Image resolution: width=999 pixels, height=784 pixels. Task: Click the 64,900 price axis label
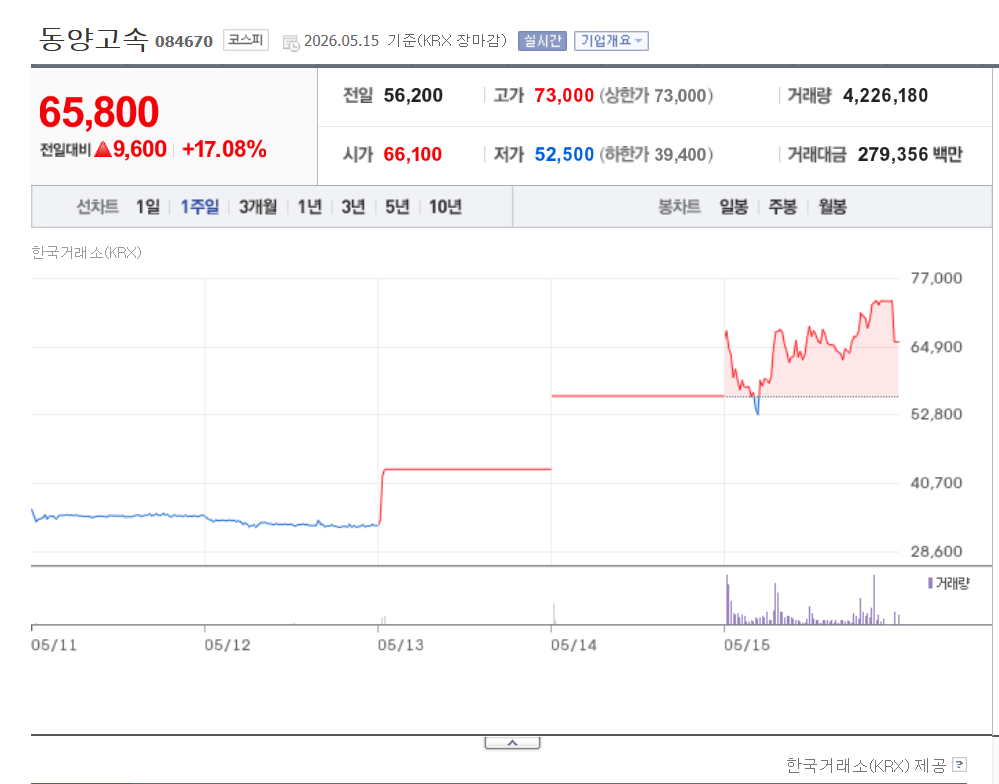click(x=936, y=347)
